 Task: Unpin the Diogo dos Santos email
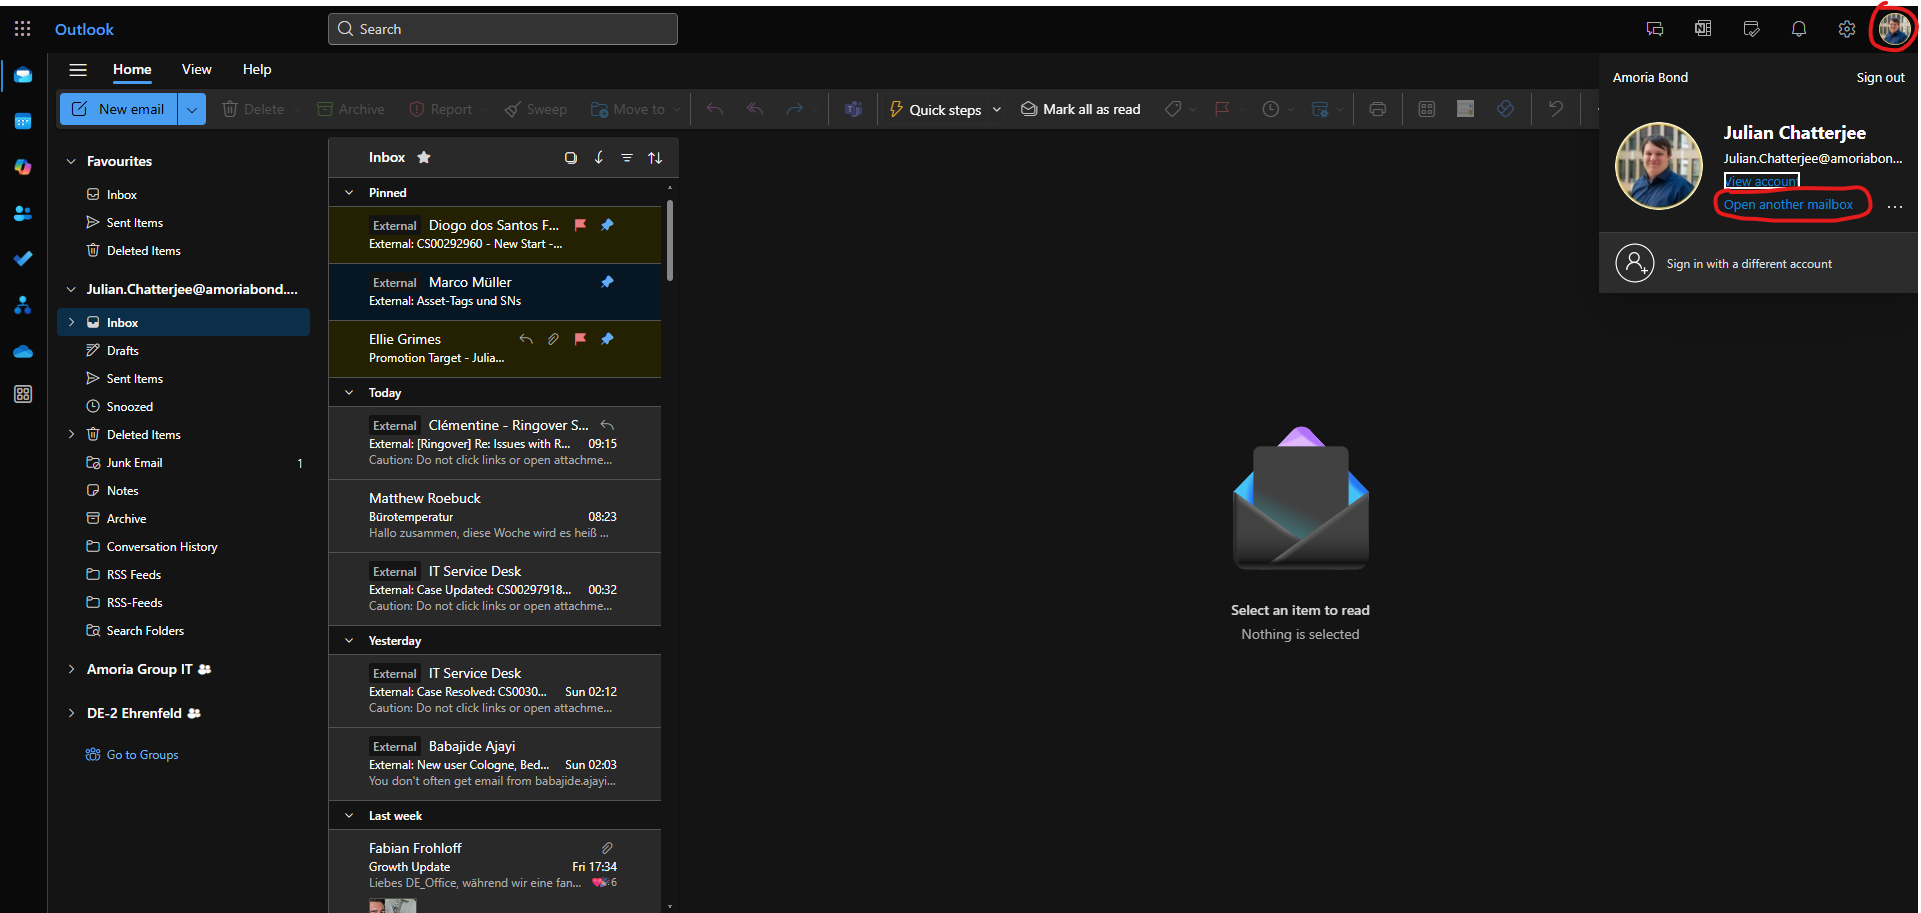(607, 225)
